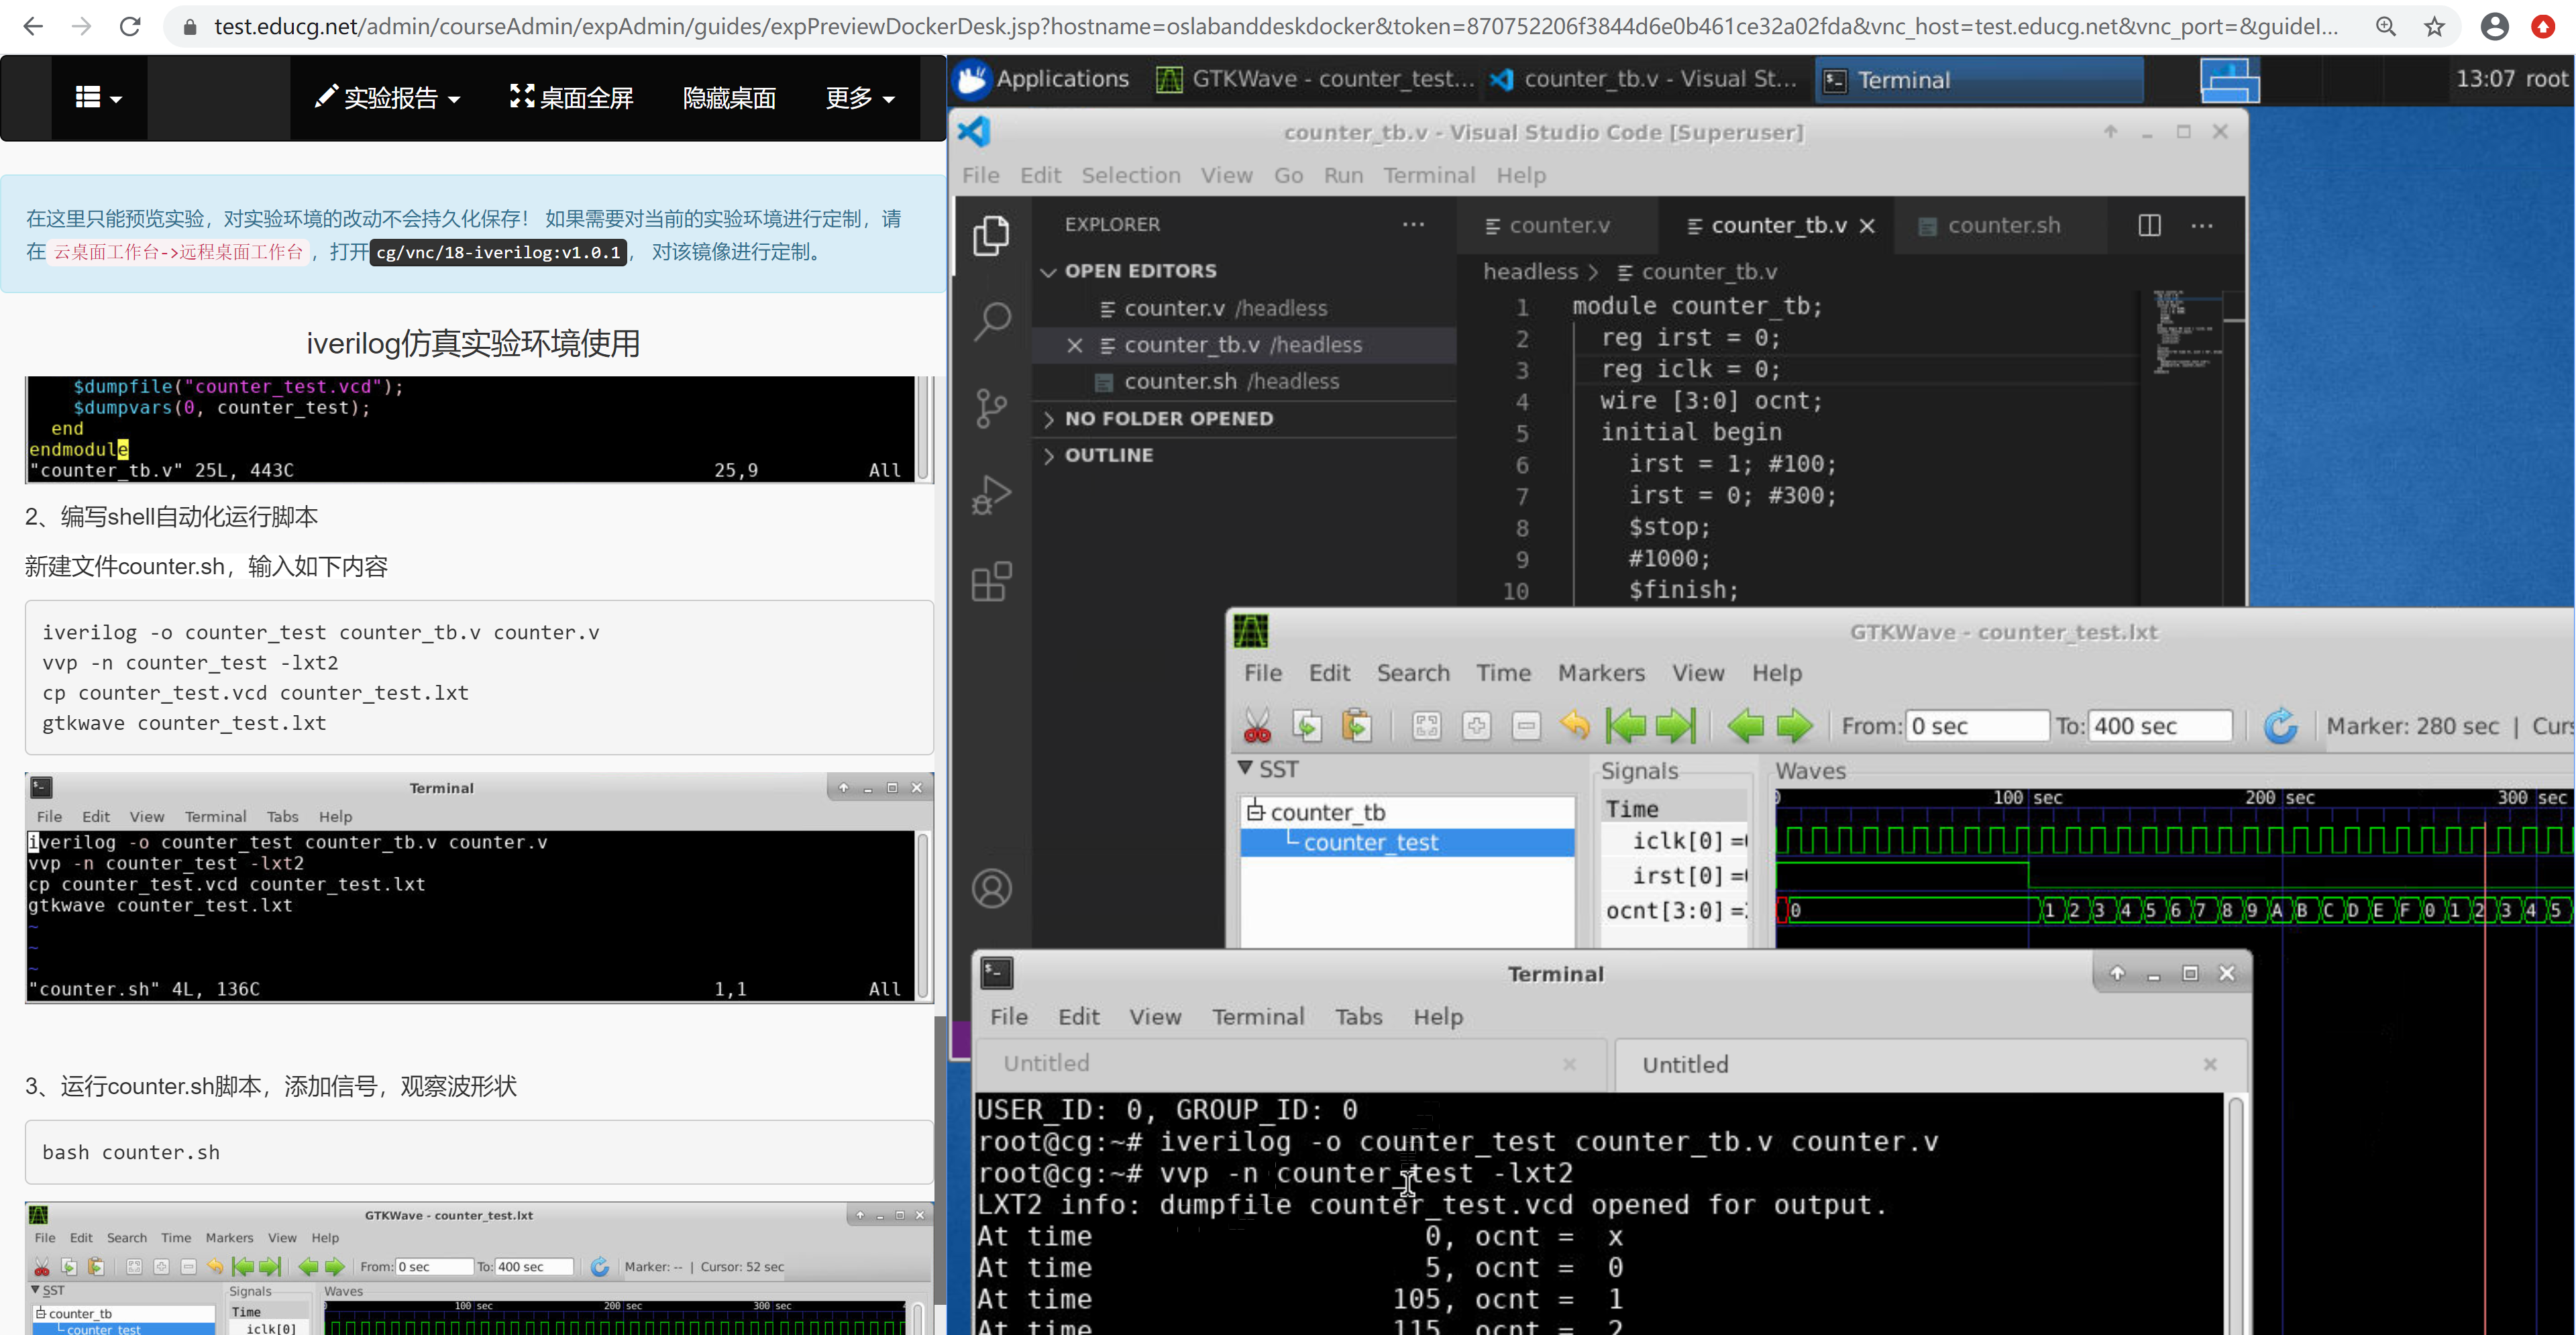Jump to end with GTKWave icon

1676,726
